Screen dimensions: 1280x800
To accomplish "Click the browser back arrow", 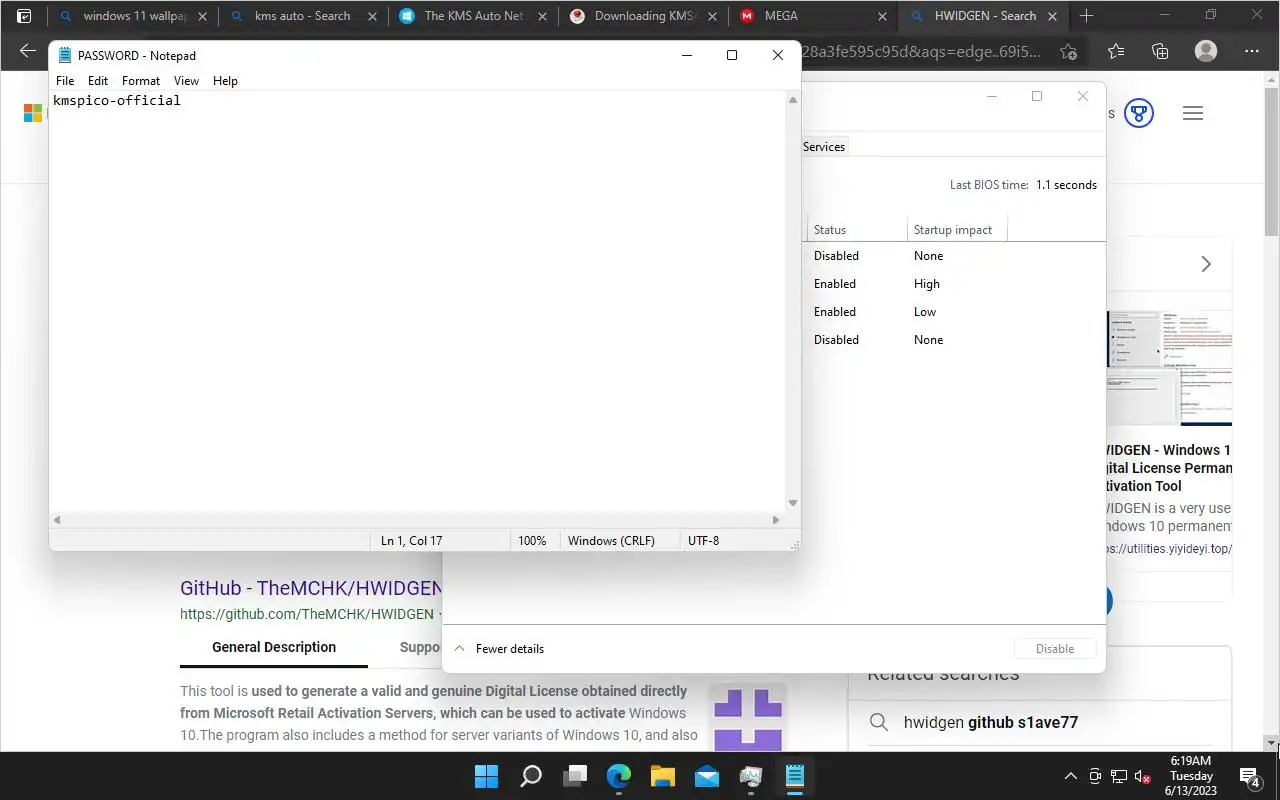I will (x=28, y=52).
